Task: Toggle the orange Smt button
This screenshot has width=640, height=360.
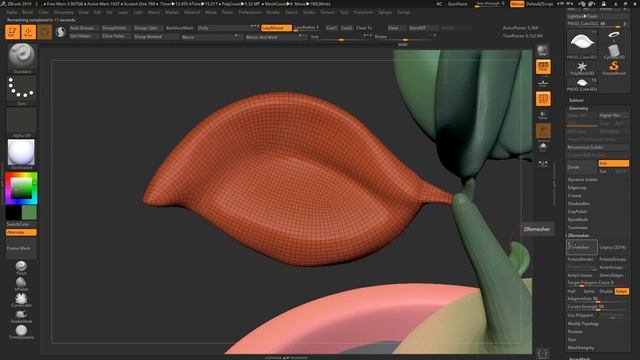Action: point(613,163)
